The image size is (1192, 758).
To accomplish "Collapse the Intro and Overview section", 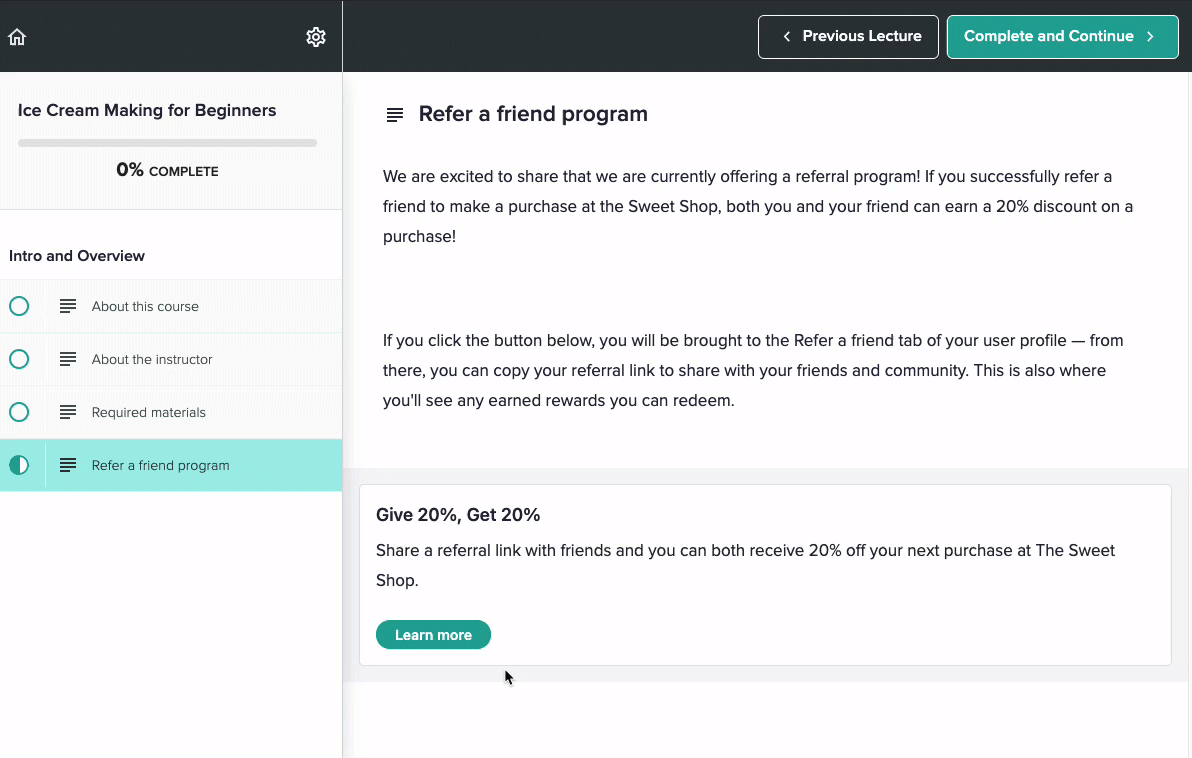I will (x=77, y=256).
